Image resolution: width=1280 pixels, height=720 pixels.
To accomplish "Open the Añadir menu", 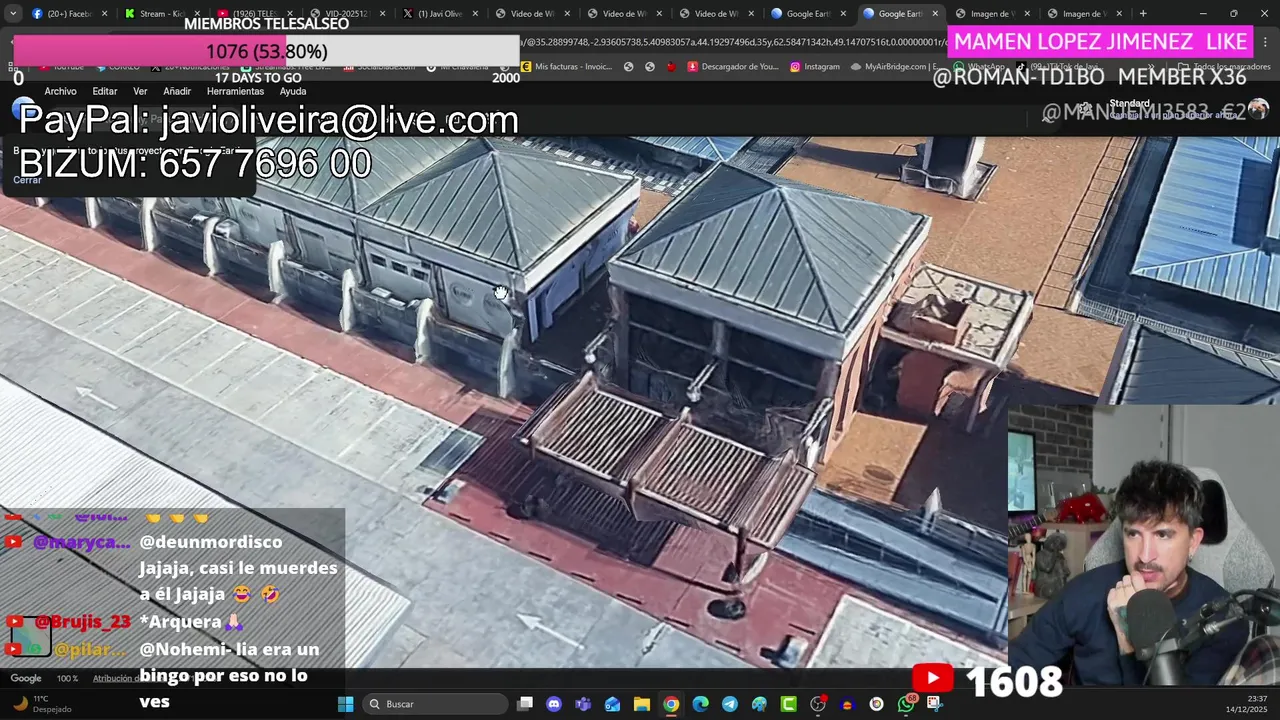I will [177, 91].
